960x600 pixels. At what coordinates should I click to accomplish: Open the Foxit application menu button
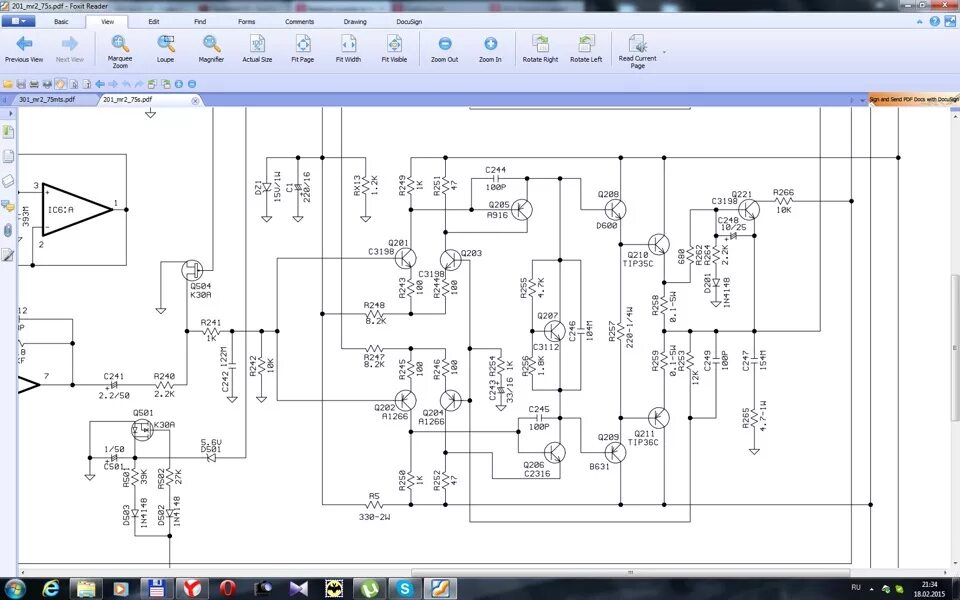coord(18,21)
